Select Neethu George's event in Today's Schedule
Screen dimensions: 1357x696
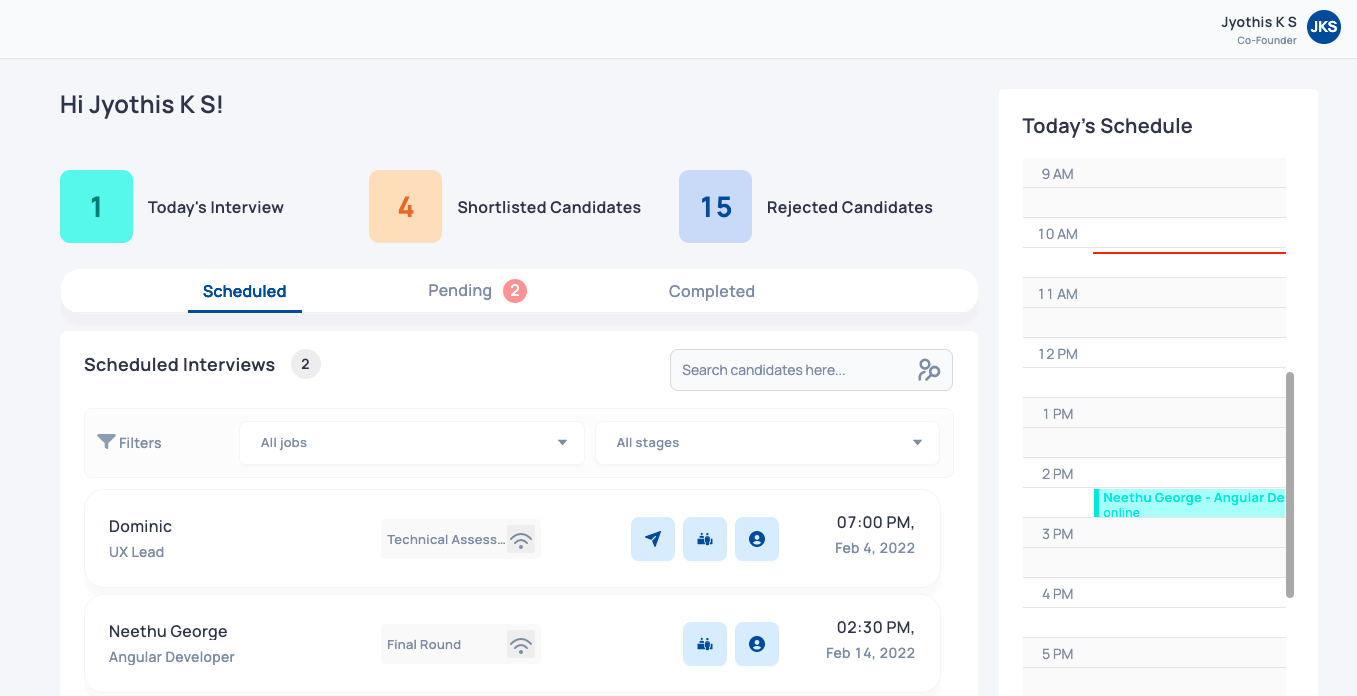click(x=1189, y=503)
